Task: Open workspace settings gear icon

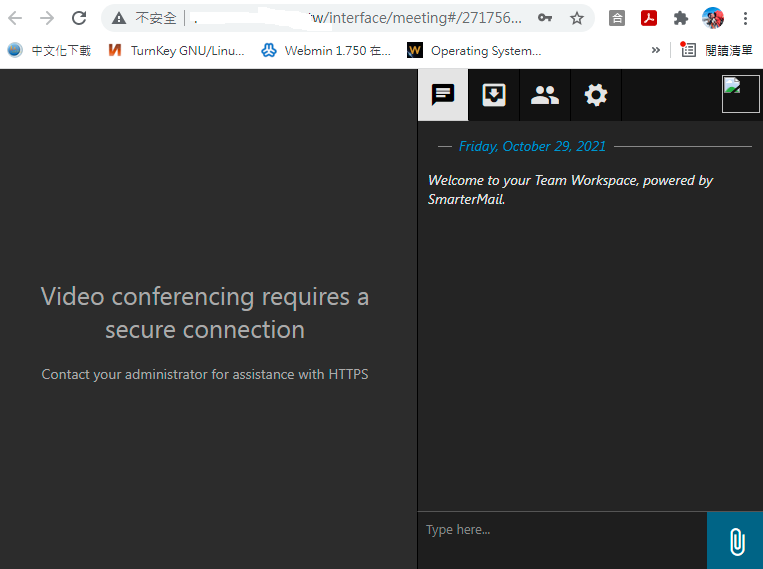Action: click(596, 95)
